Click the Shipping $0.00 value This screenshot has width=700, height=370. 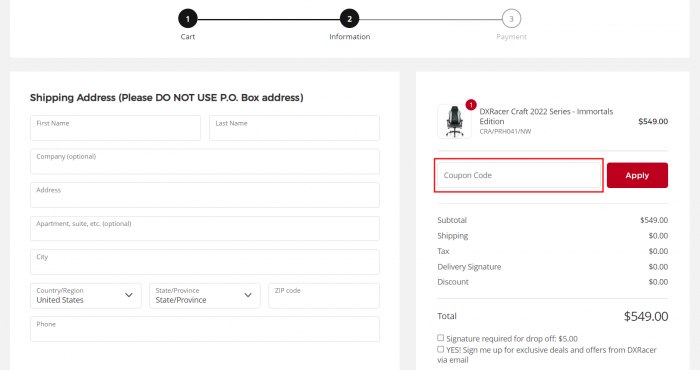coord(658,236)
